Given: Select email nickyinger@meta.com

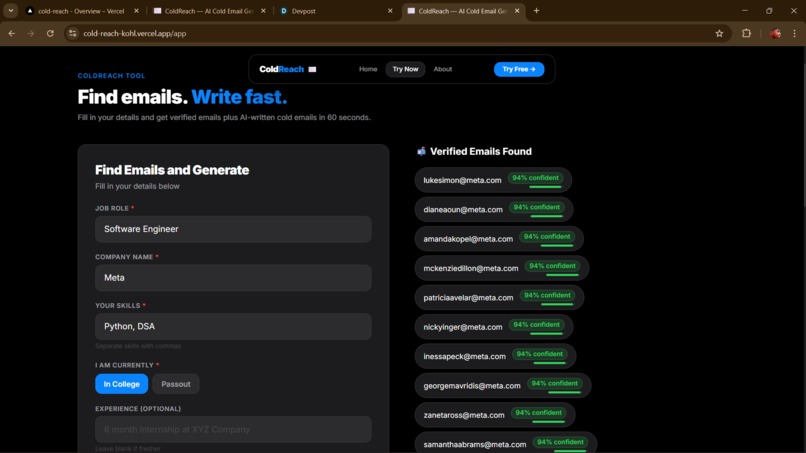Looking at the screenshot, I should 463,327.
